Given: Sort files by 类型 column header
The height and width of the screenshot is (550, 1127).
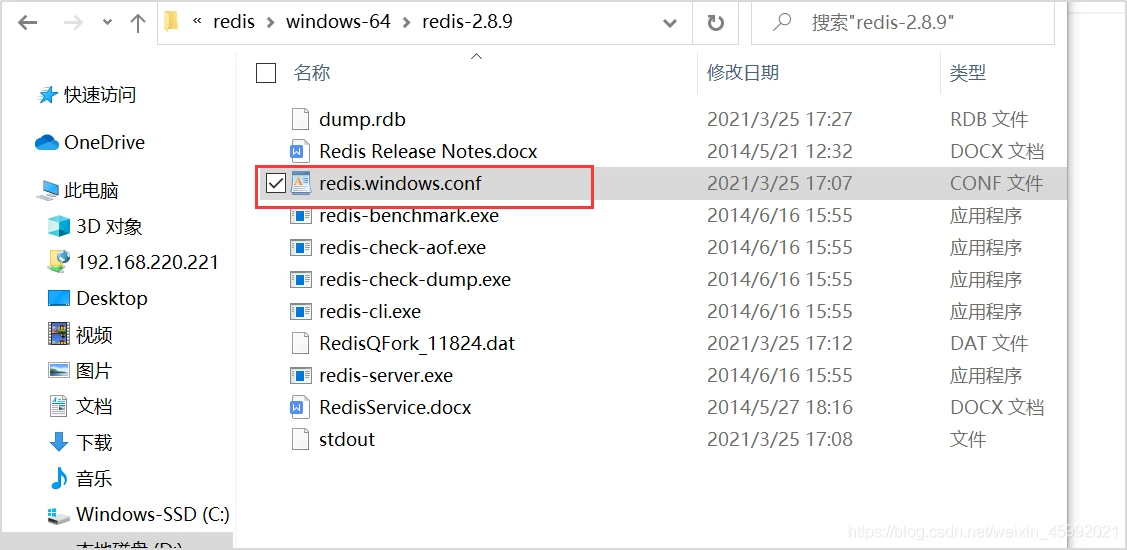Looking at the screenshot, I should click(967, 72).
